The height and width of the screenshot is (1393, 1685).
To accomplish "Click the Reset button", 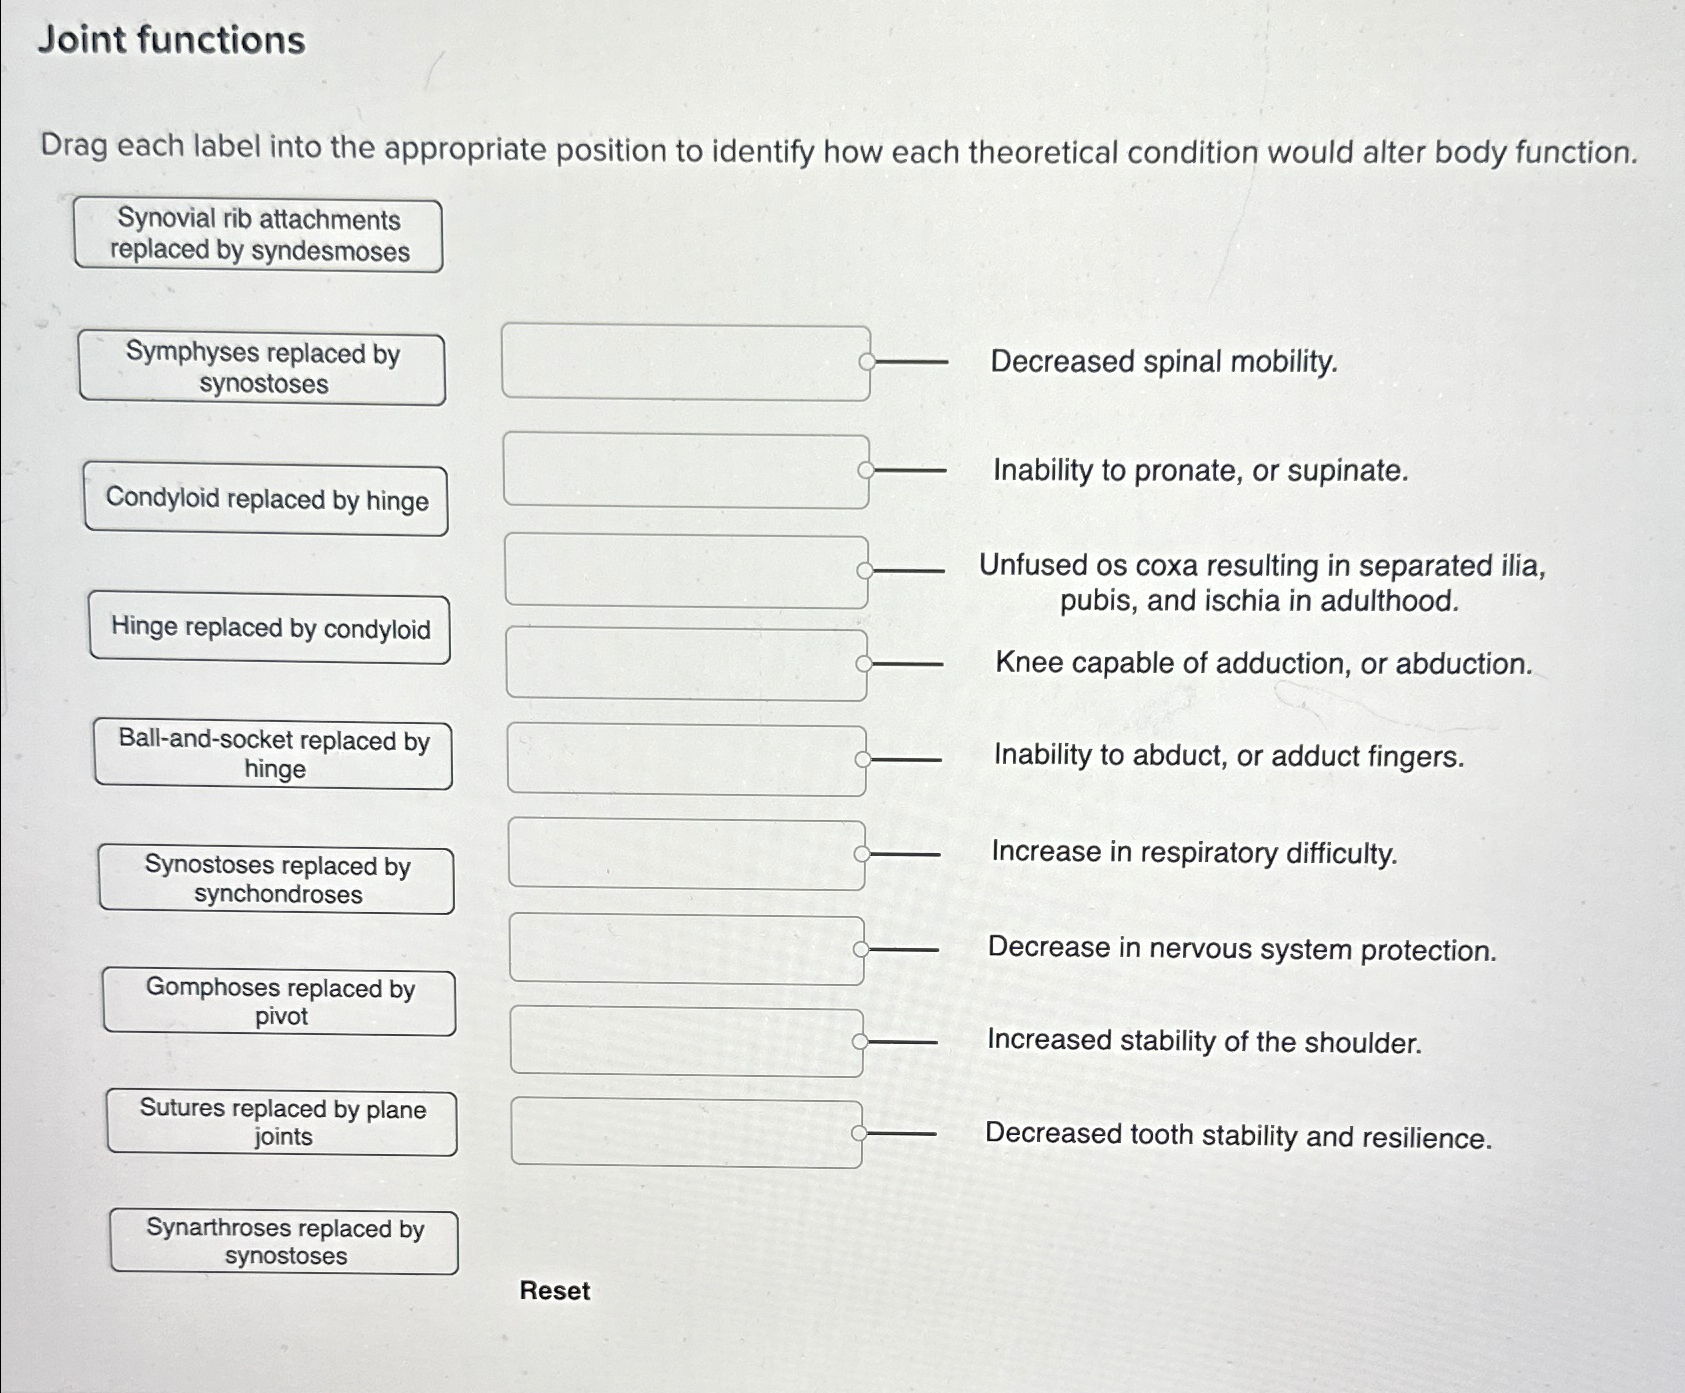I will pos(554,1292).
